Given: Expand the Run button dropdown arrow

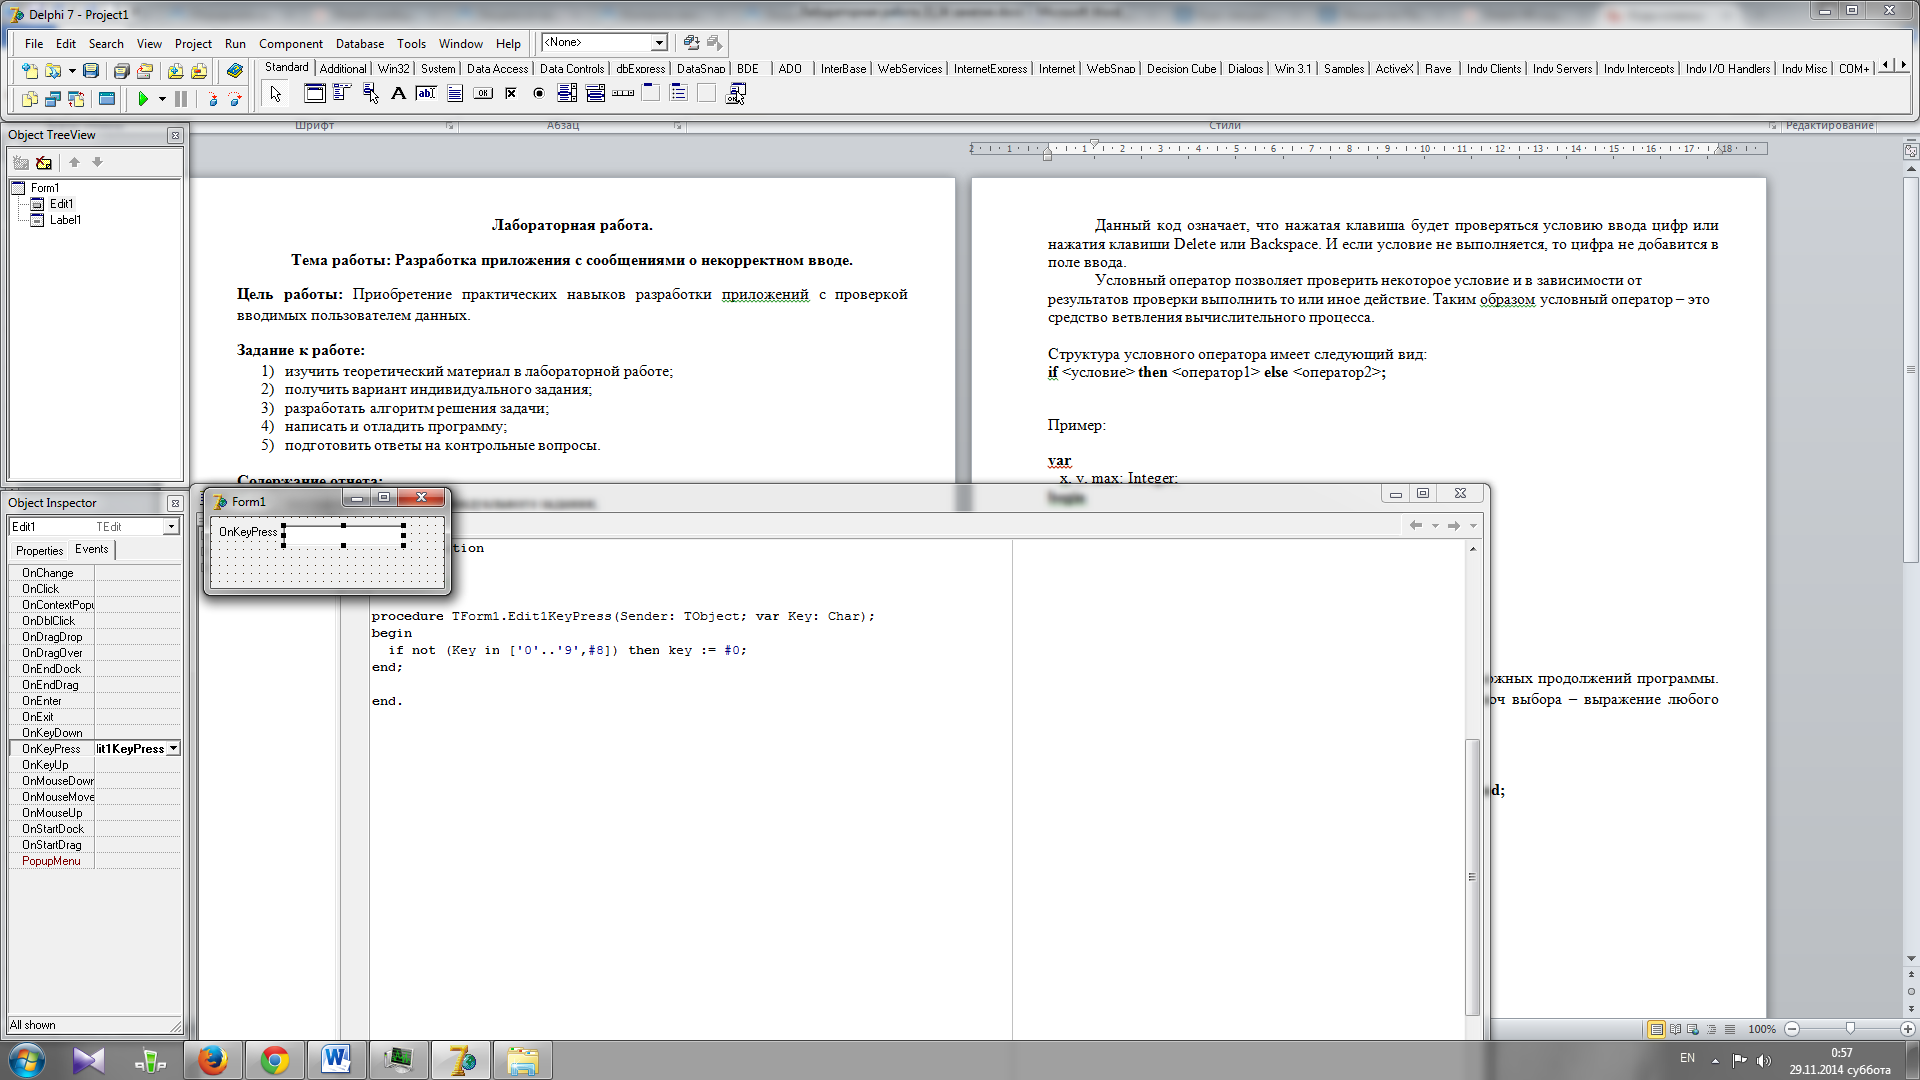Looking at the screenshot, I should click(162, 99).
